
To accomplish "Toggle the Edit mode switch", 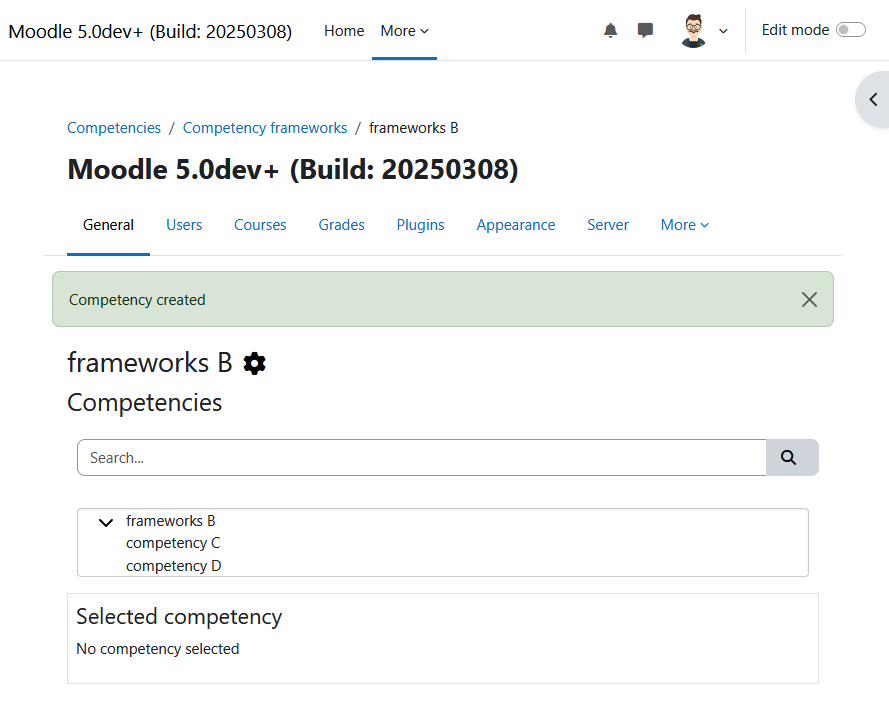I will [x=851, y=30].
